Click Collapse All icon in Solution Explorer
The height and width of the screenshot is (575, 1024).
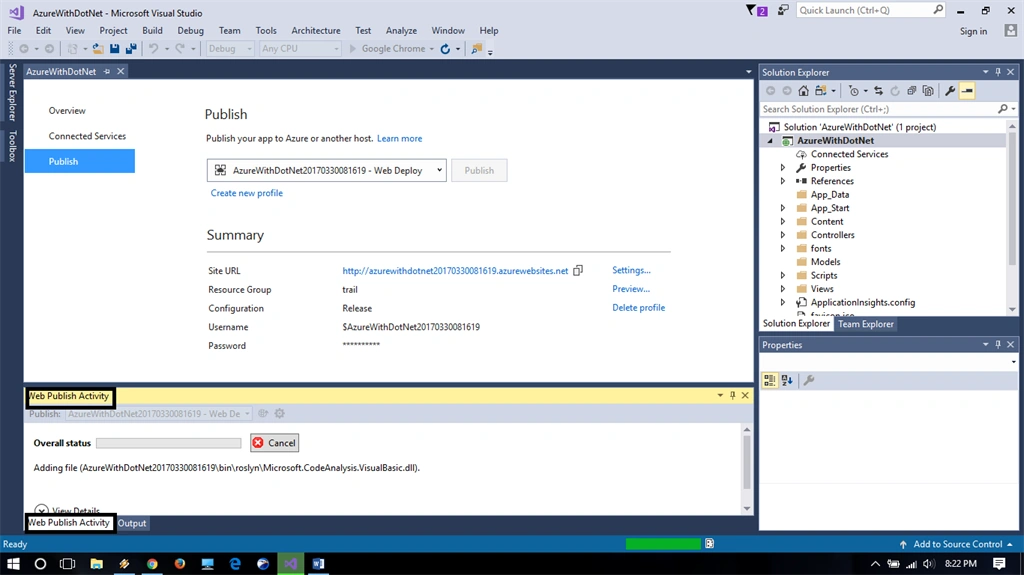[x=912, y=91]
